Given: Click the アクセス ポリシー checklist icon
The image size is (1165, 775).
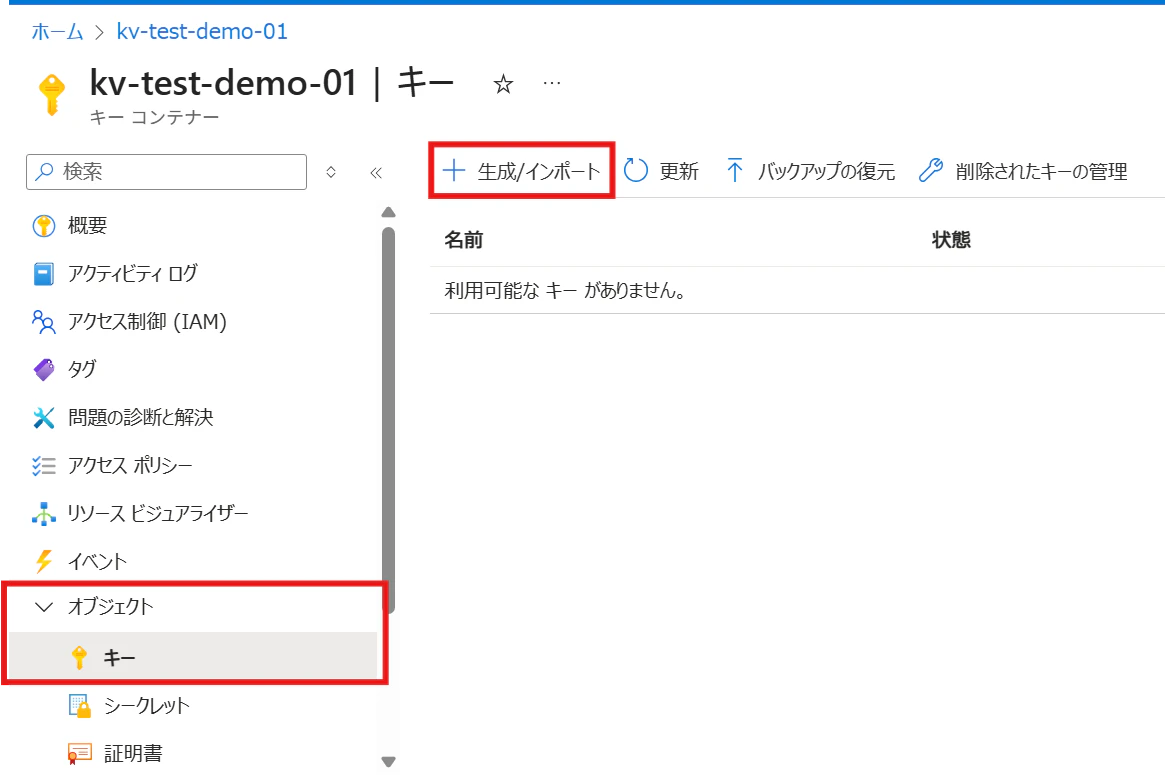Looking at the screenshot, I should (x=44, y=466).
